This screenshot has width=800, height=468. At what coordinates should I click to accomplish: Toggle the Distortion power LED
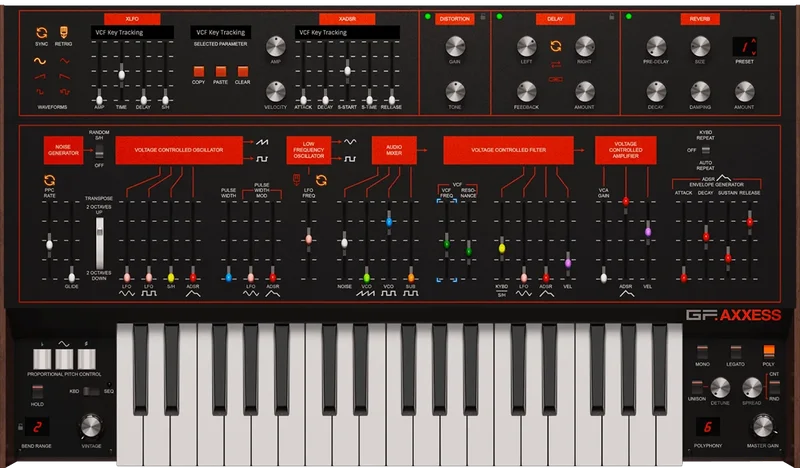point(428,17)
